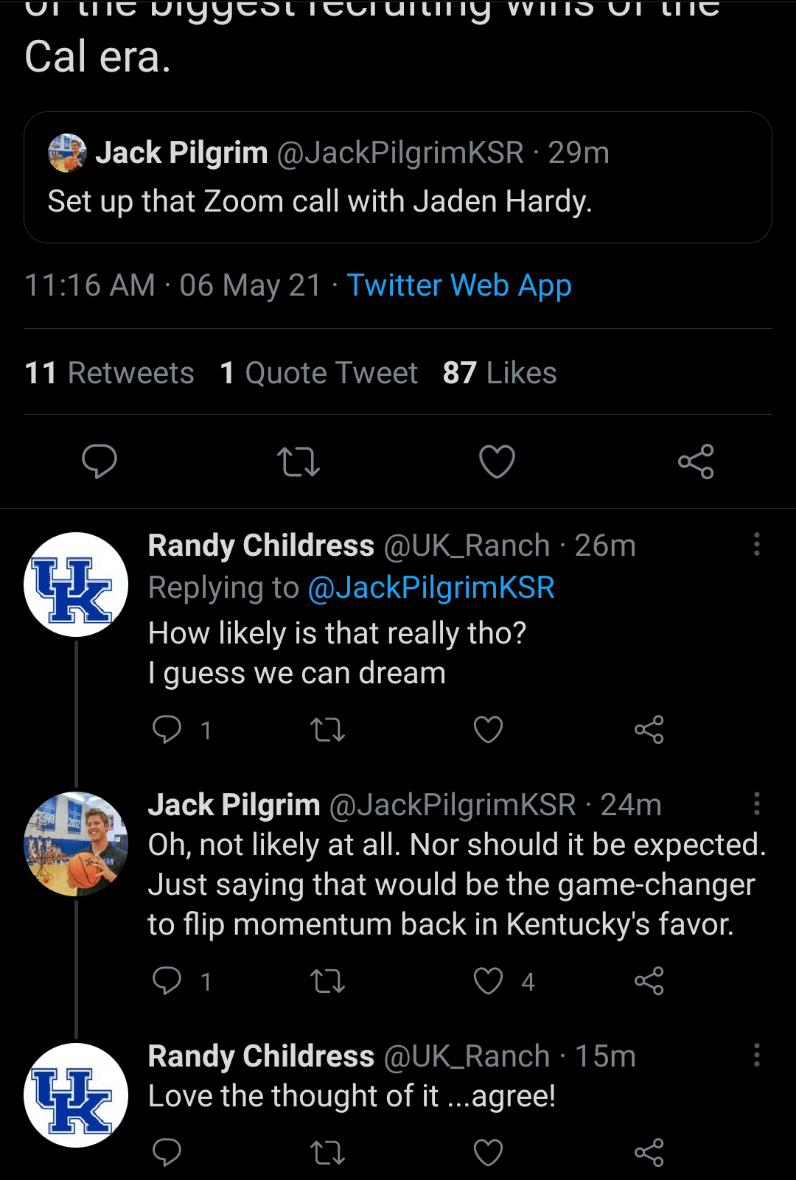Reply to the main tweet
This screenshot has width=796, height=1180.
point(99,461)
